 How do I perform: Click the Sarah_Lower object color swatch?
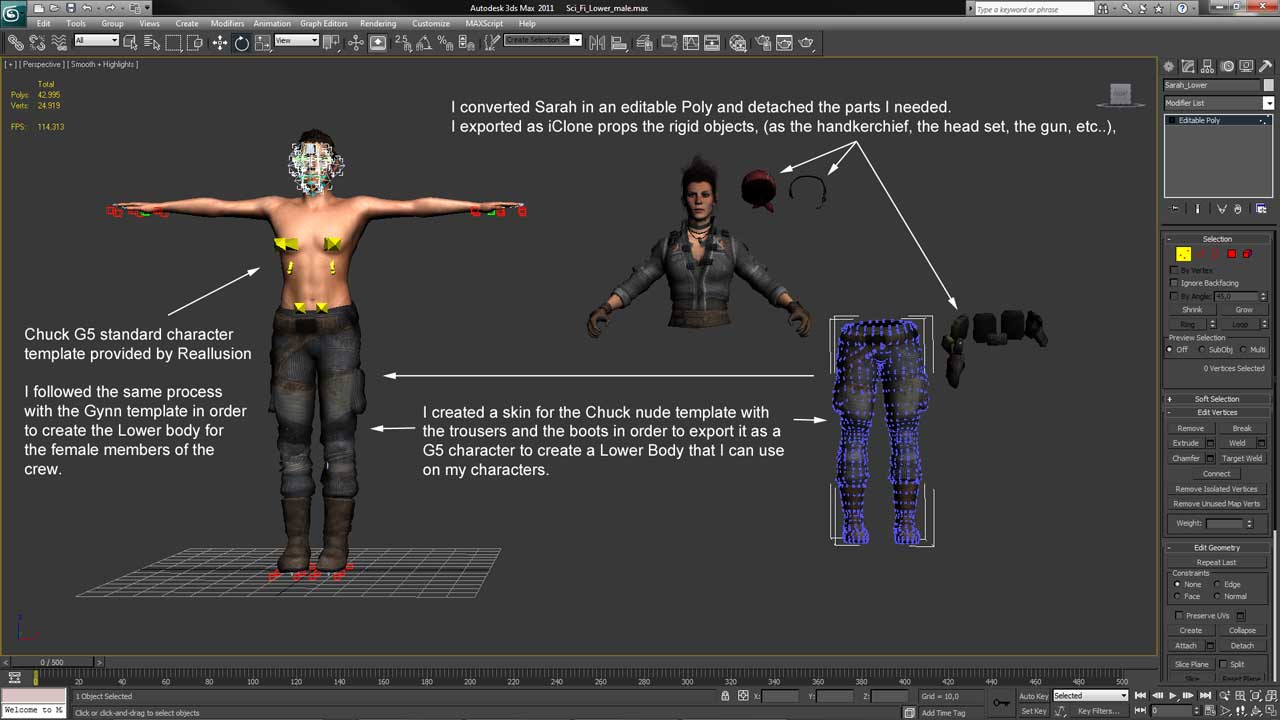pyautogui.click(x=1269, y=85)
